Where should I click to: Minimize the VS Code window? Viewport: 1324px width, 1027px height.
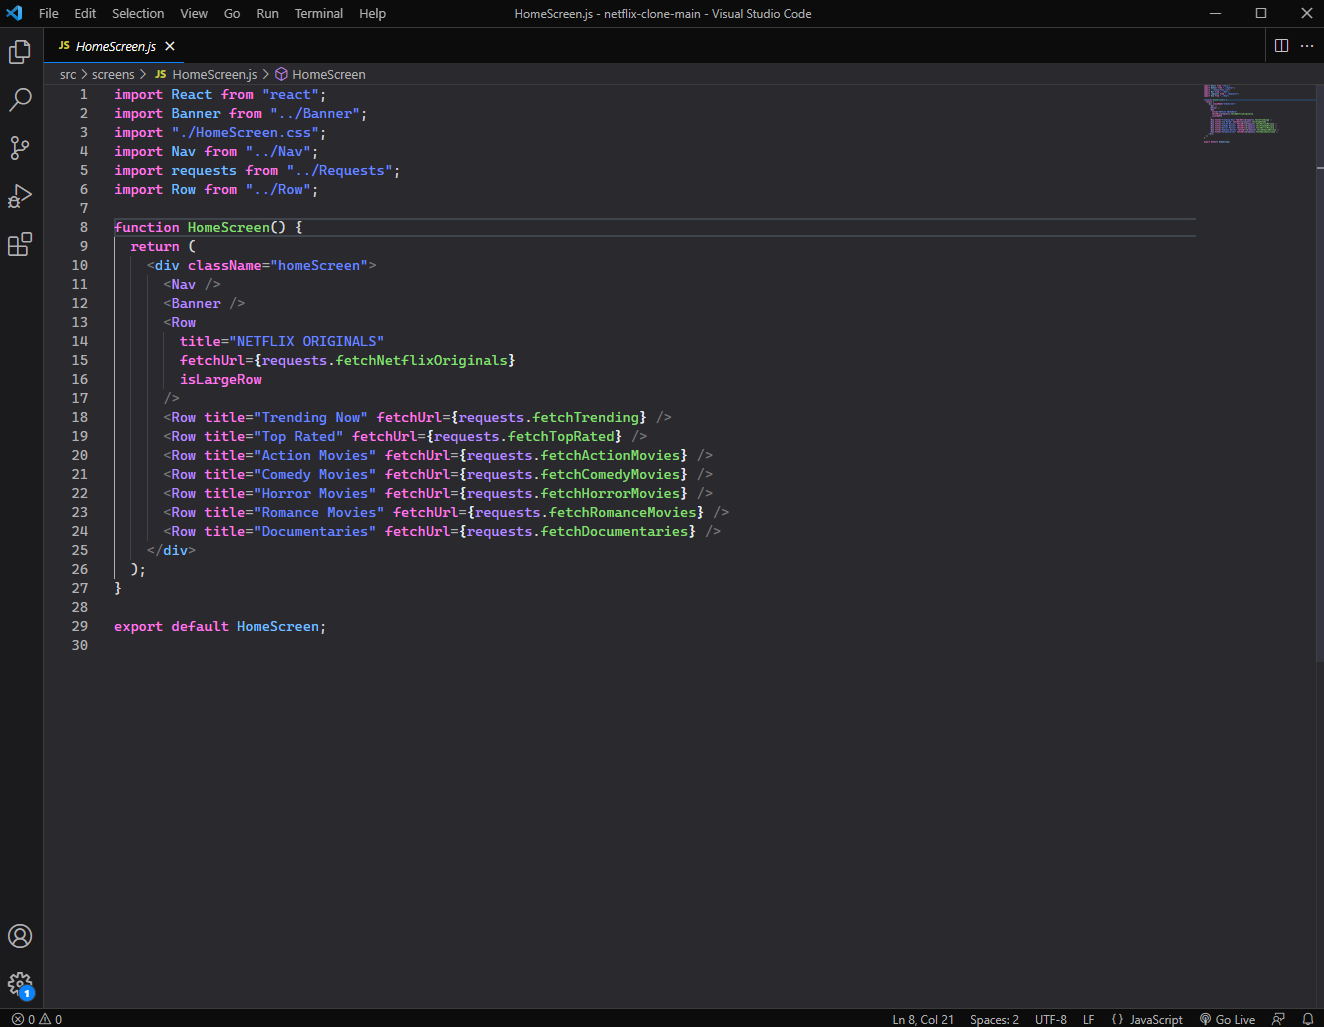coord(1215,13)
